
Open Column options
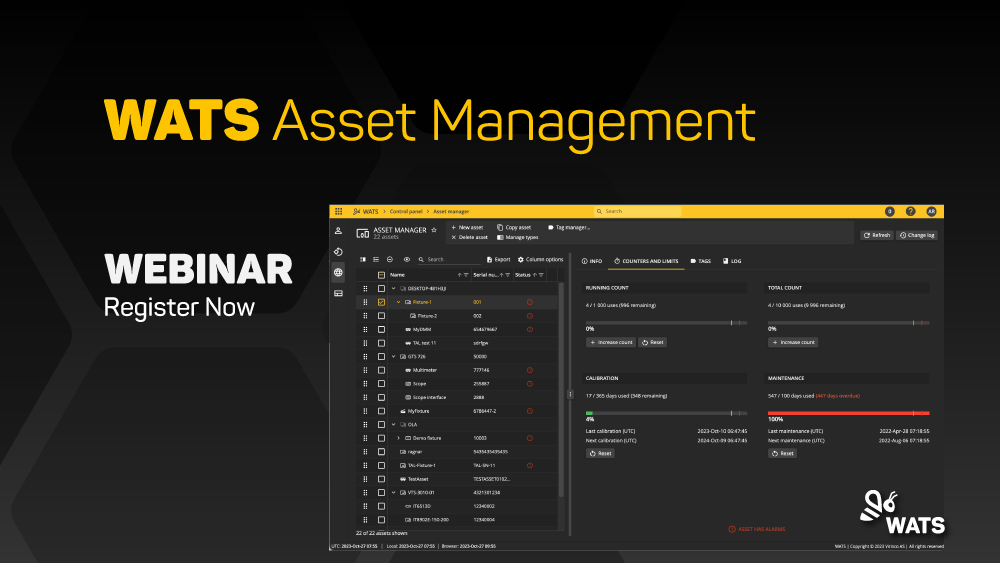tap(541, 260)
